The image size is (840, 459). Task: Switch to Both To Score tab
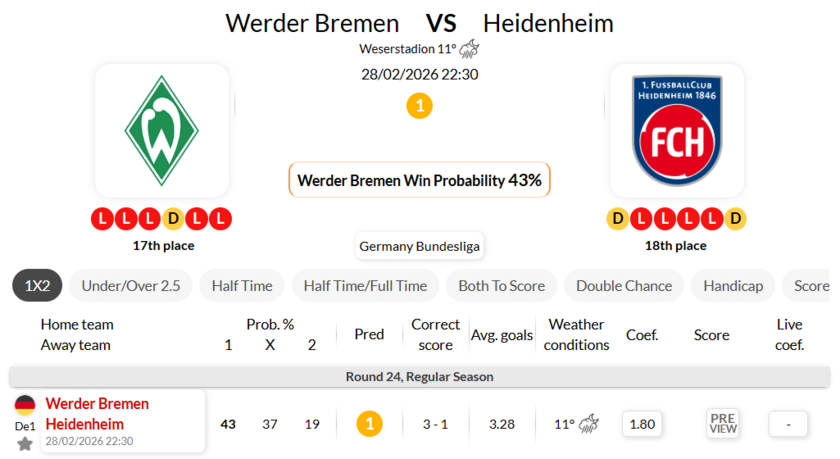click(x=501, y=286)
